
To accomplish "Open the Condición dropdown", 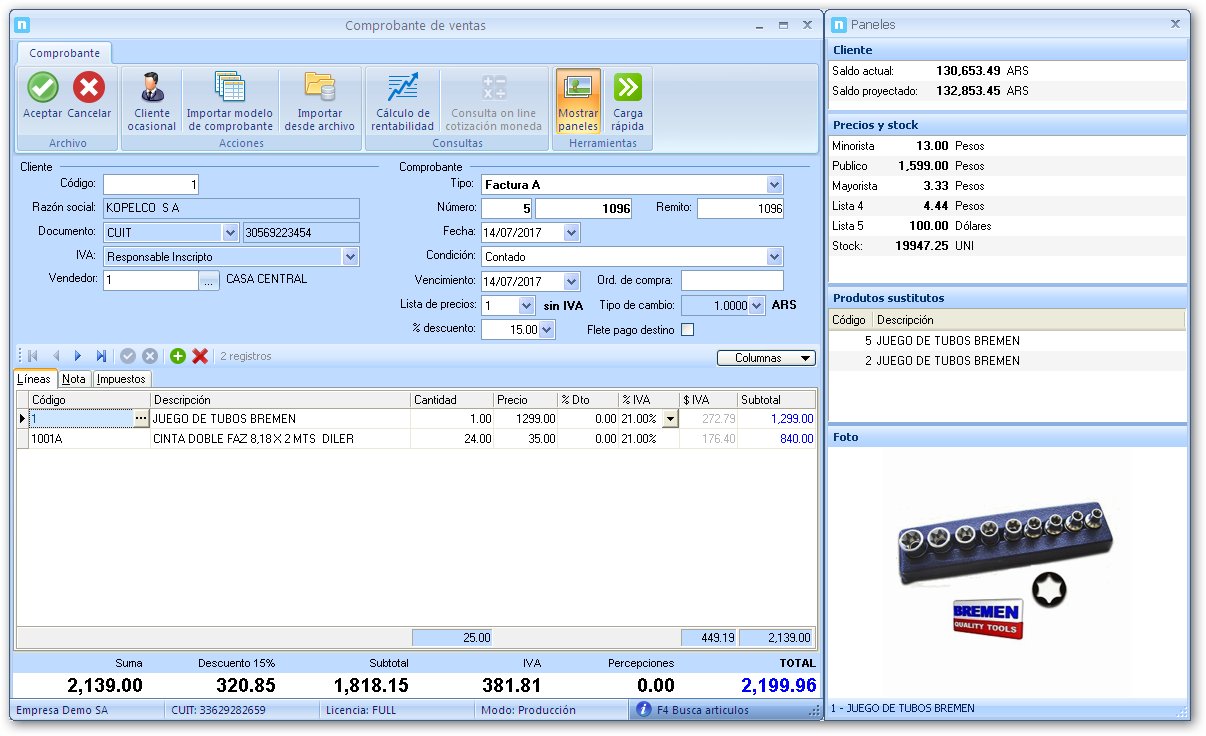I will coord(774,257).
